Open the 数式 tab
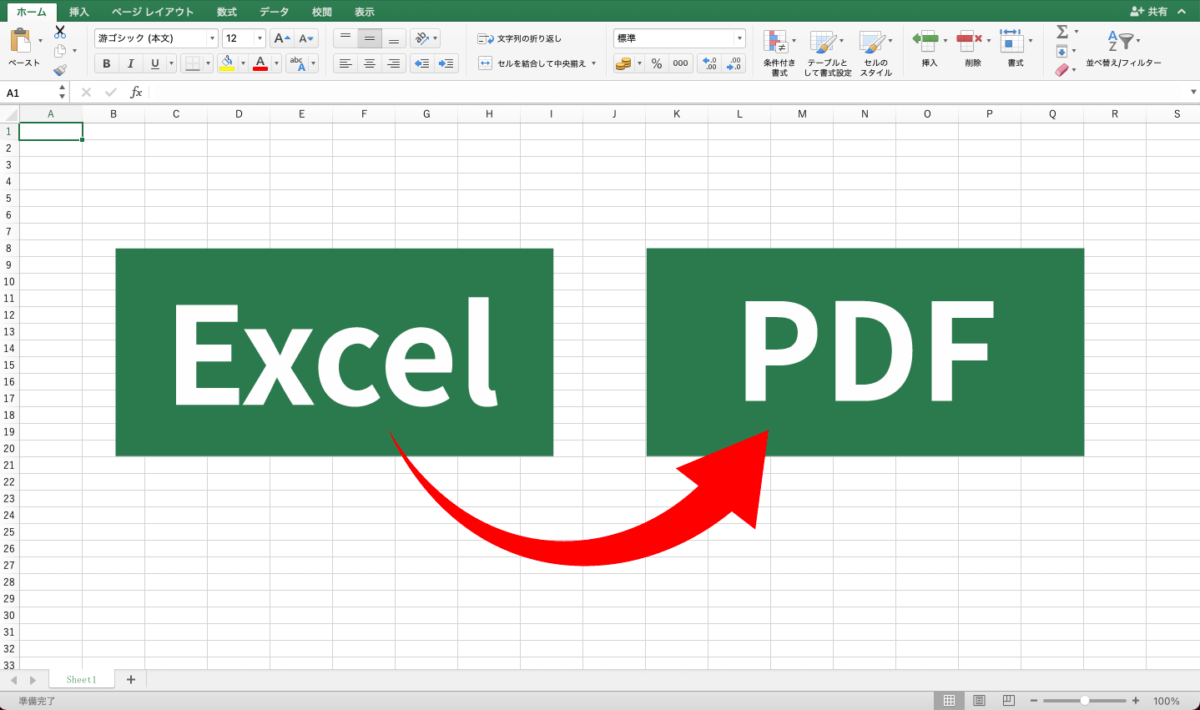Image resolution: width=1200 pixels, height=710 pixels. tap(227, 11)
